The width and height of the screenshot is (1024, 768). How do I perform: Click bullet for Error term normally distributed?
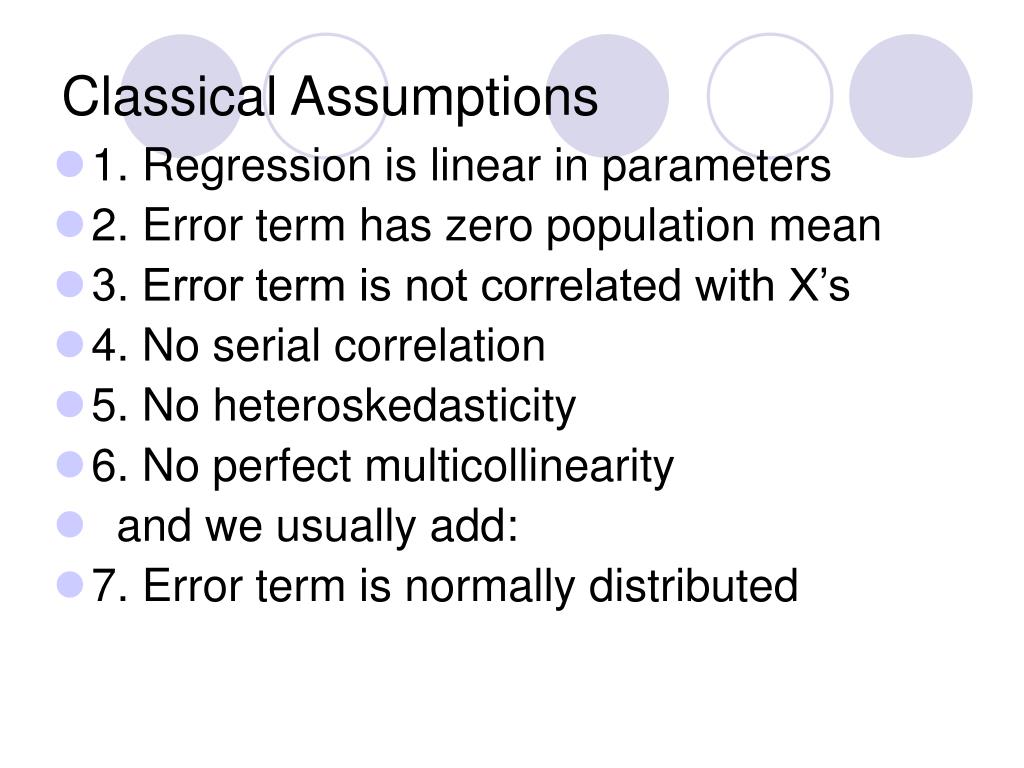coord(70,584)
